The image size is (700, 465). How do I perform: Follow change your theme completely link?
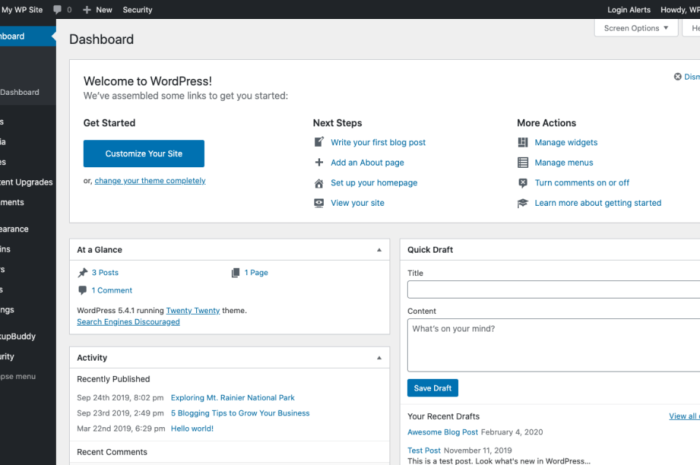pos(150,181)
